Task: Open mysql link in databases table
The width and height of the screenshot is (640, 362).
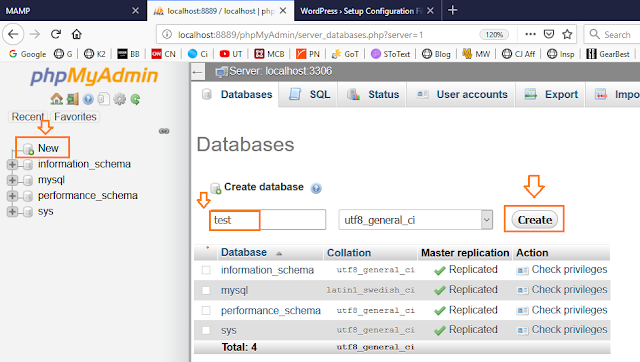Action: (x=234, y=291)
